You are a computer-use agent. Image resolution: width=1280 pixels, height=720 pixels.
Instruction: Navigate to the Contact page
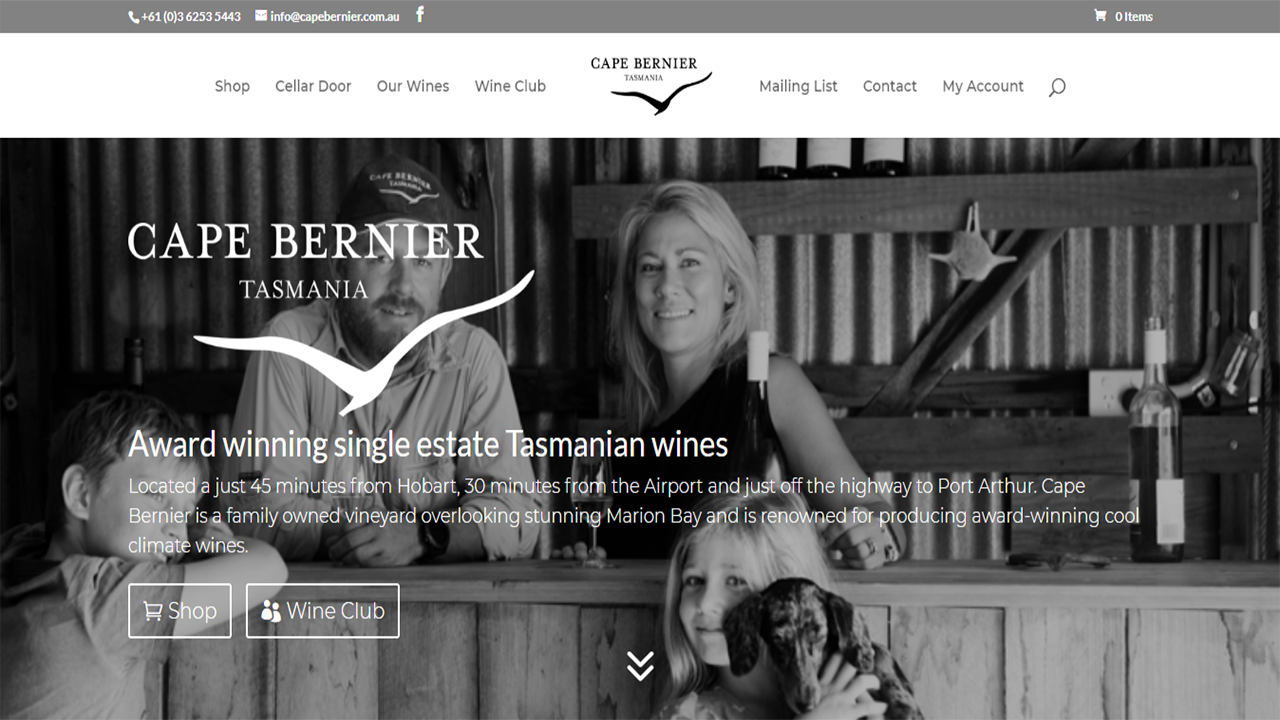(890, 86)
